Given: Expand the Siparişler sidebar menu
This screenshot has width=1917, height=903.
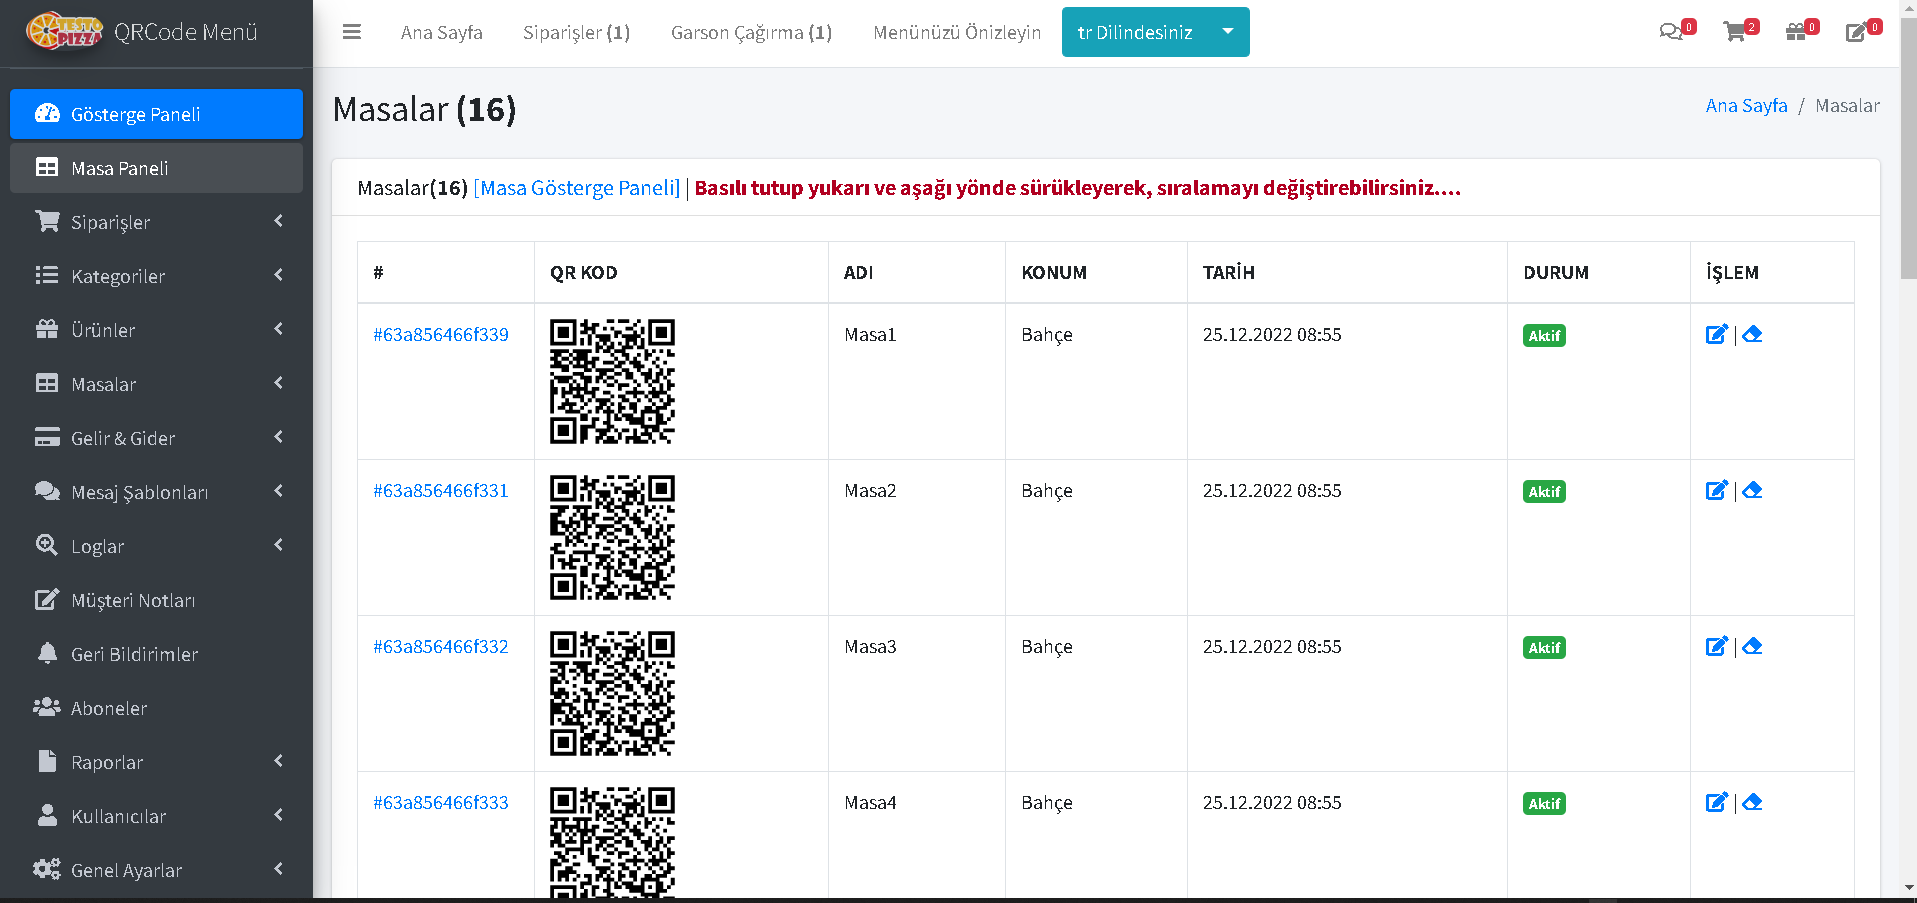Looking at the screenshot, I should pos(156,222).
